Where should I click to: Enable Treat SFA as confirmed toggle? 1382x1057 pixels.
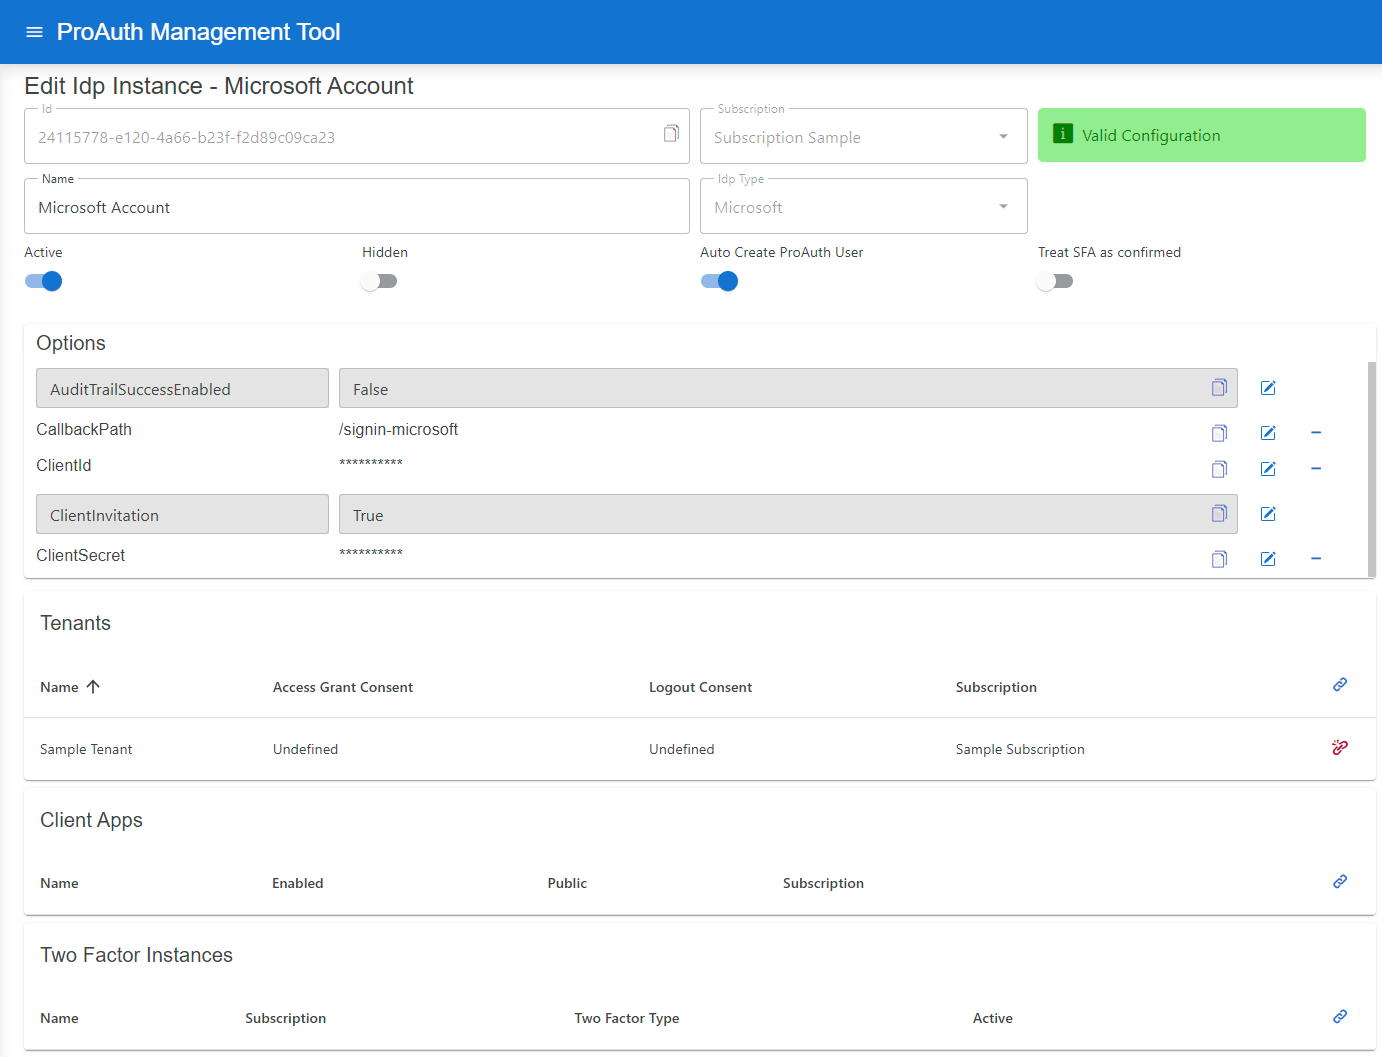pyautogui.click(x=1055, y=281)
